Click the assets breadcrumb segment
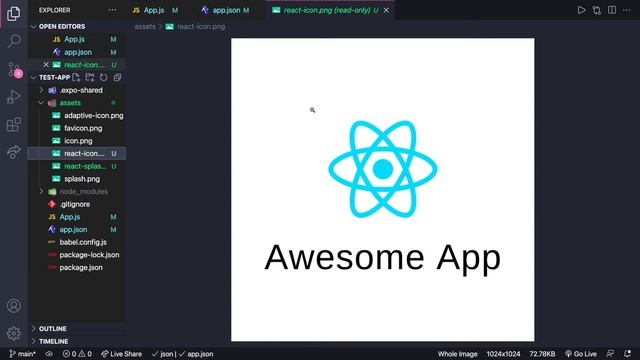This screenshot has width=640, height=360. pyautogui.click(x=145, y=27)
